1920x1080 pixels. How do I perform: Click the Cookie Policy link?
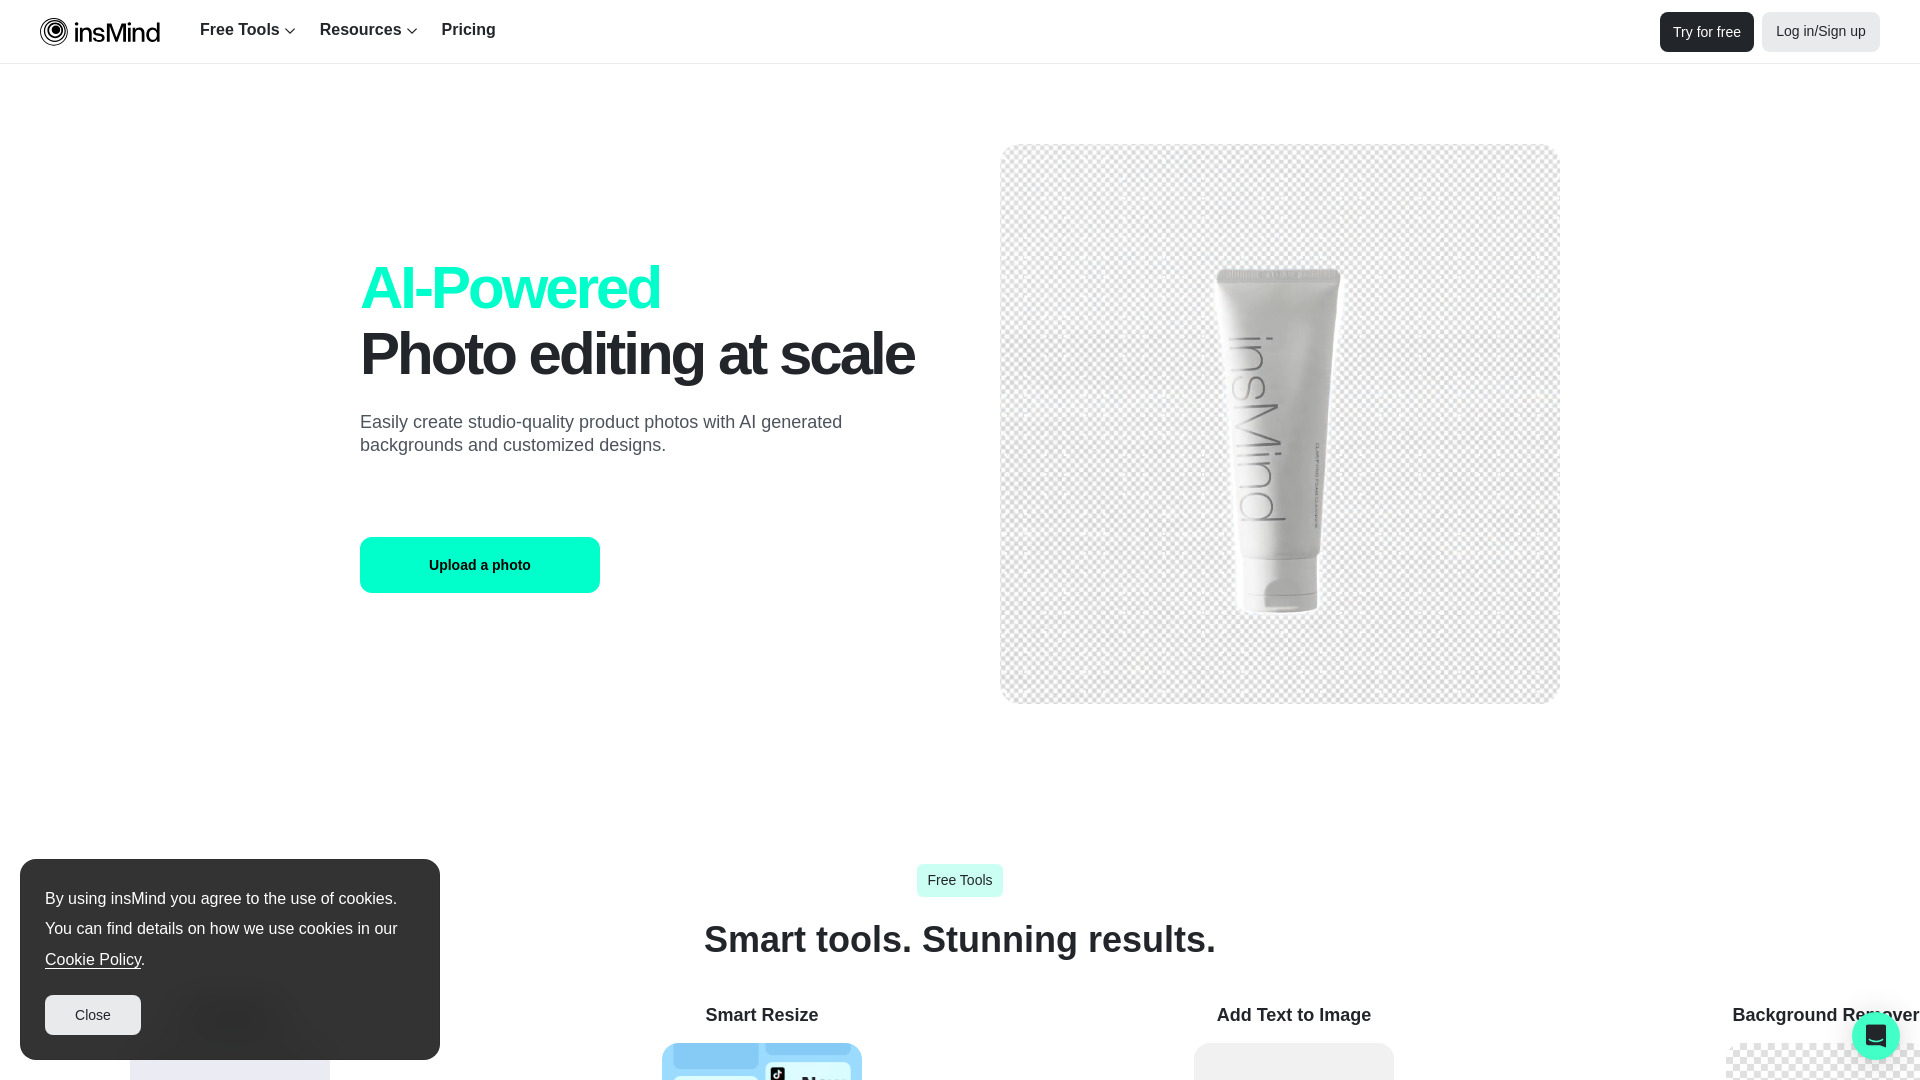[x=92, y=959]
